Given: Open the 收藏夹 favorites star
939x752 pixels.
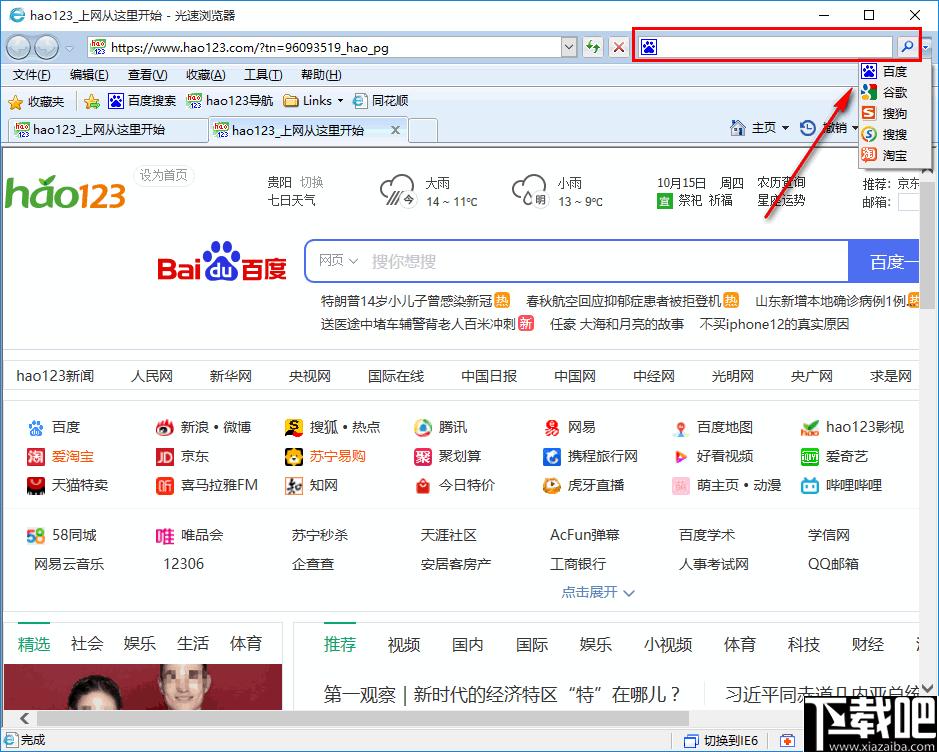Looking at the screenshot, I should (36, 101).
